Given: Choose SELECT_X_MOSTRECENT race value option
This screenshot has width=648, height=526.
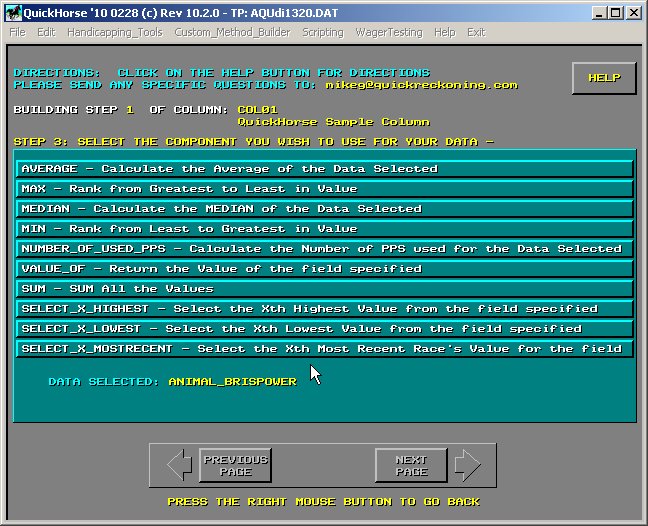Looking at the screenshot, I should click(x=325, y=349).
